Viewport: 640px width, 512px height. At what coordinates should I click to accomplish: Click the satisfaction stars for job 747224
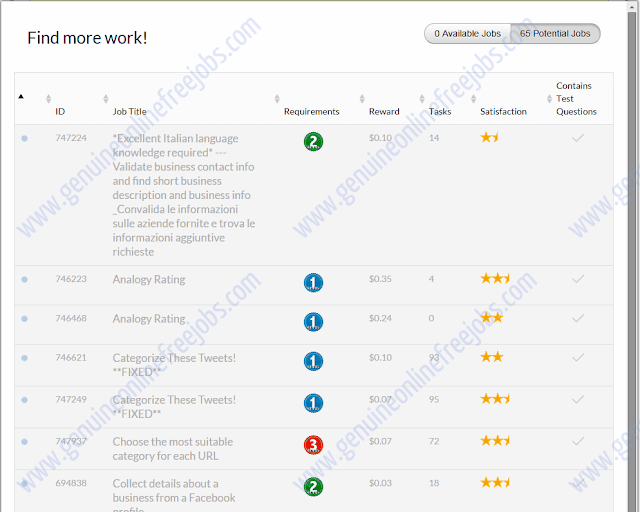click(489, 137)
